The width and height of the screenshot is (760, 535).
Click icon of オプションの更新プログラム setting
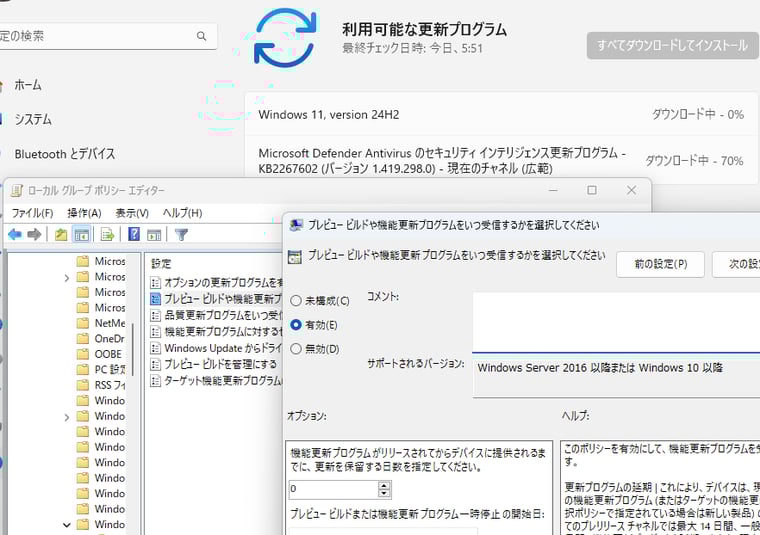[155, 282]
